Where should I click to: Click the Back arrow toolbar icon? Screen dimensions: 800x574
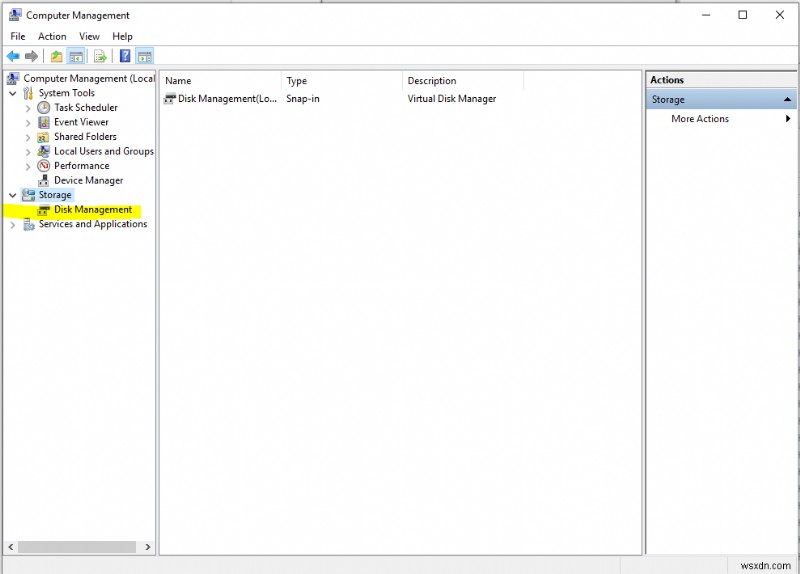click(13, 56)
